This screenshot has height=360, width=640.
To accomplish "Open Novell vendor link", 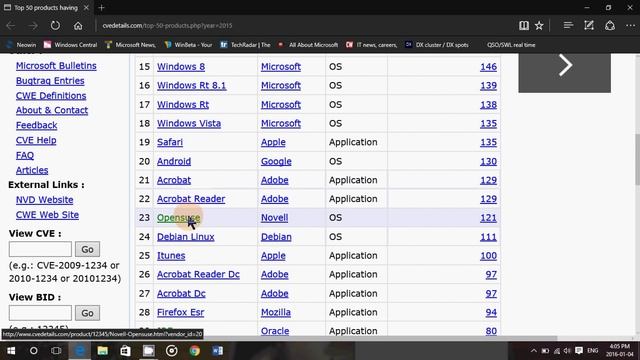I will 274,218.
